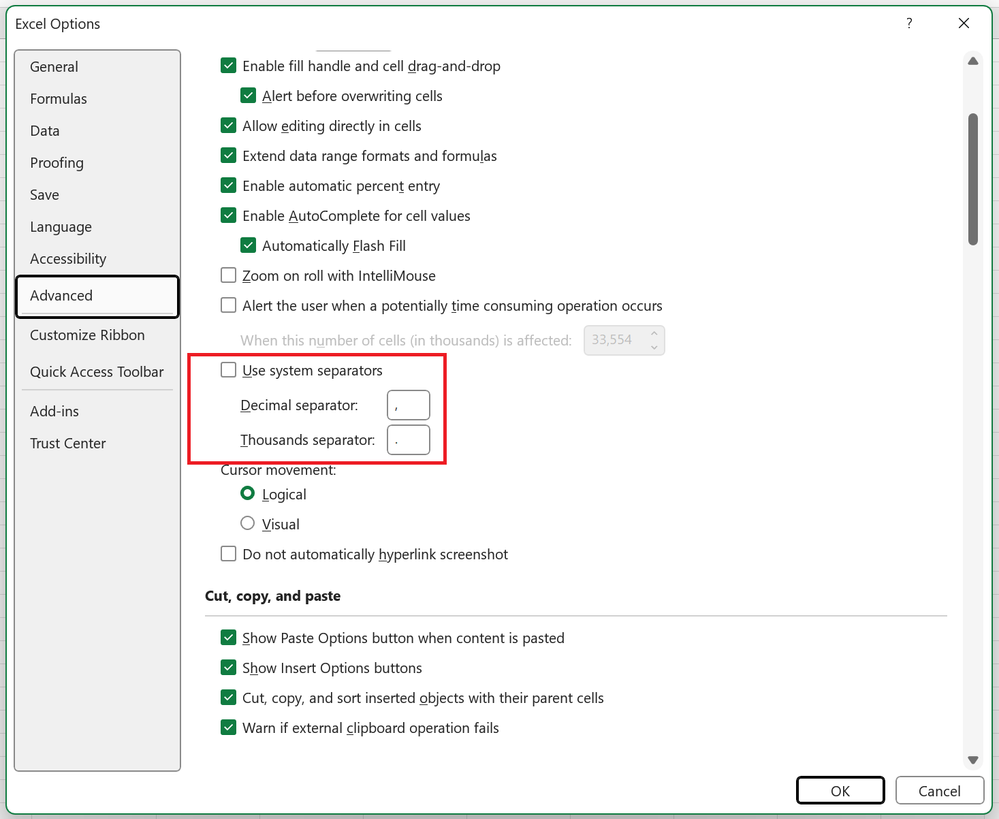Uncheck Show Paste Options button when pasted
Viewport: 999px width, 819px height.
click(228, 637)
